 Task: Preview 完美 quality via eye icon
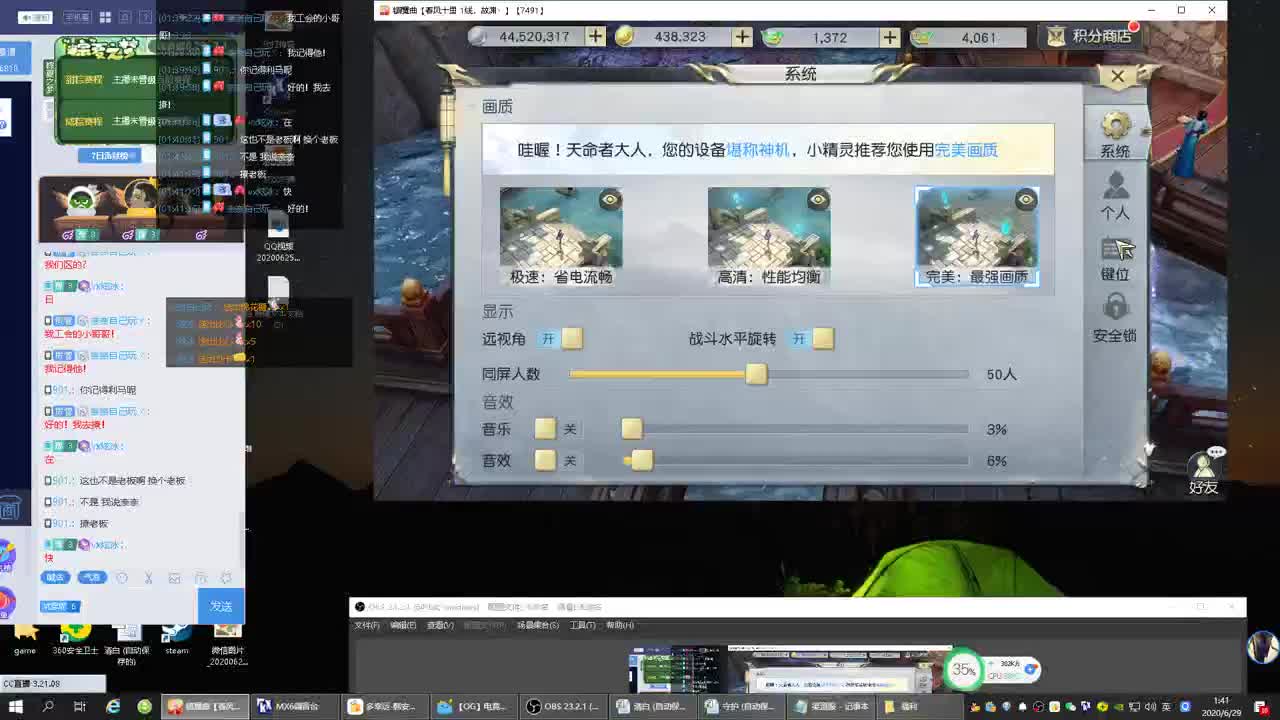1026,200
